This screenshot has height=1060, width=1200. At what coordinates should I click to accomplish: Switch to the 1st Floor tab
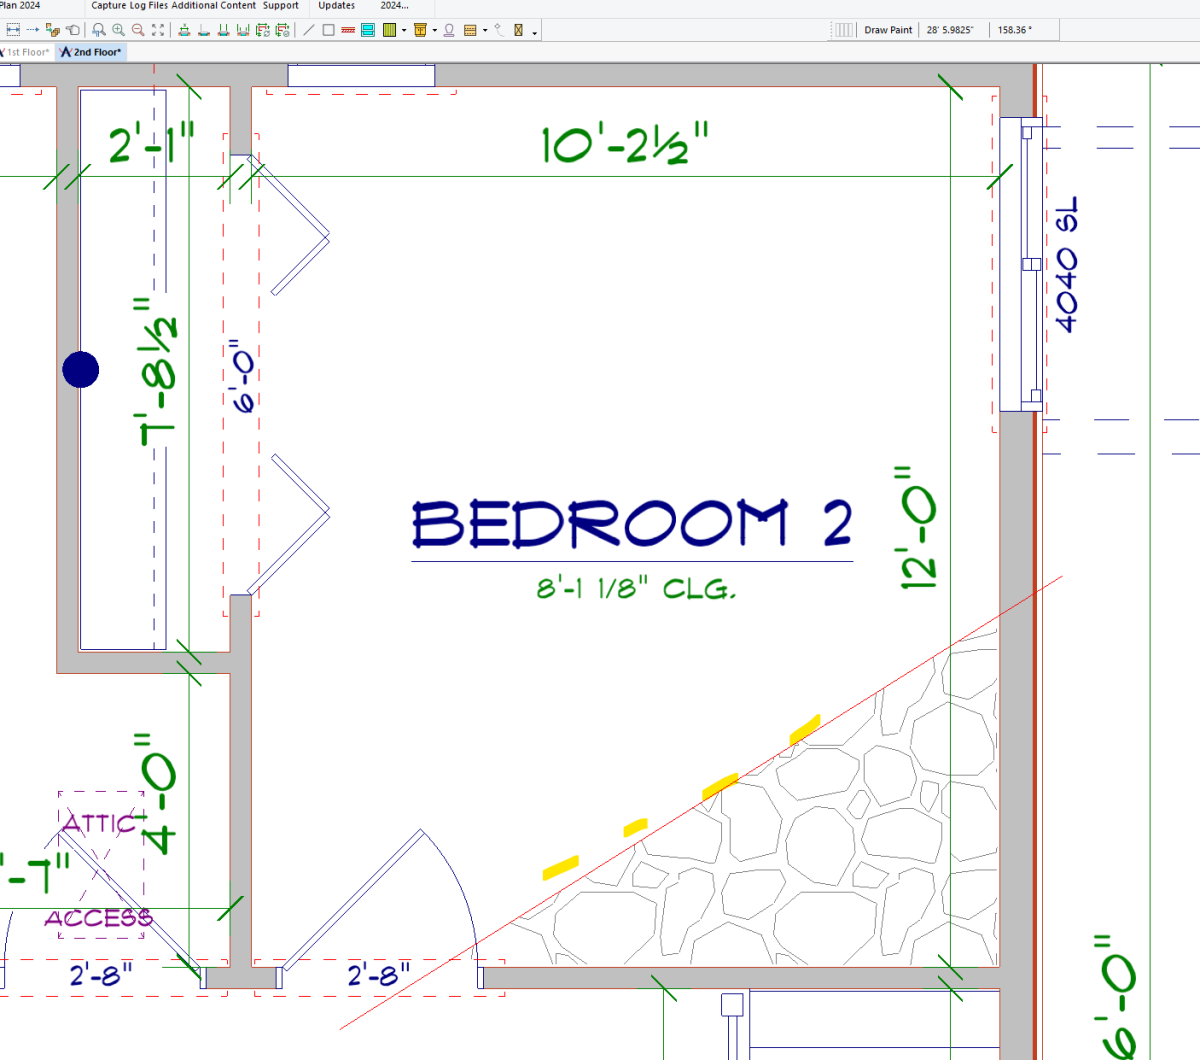26,52
